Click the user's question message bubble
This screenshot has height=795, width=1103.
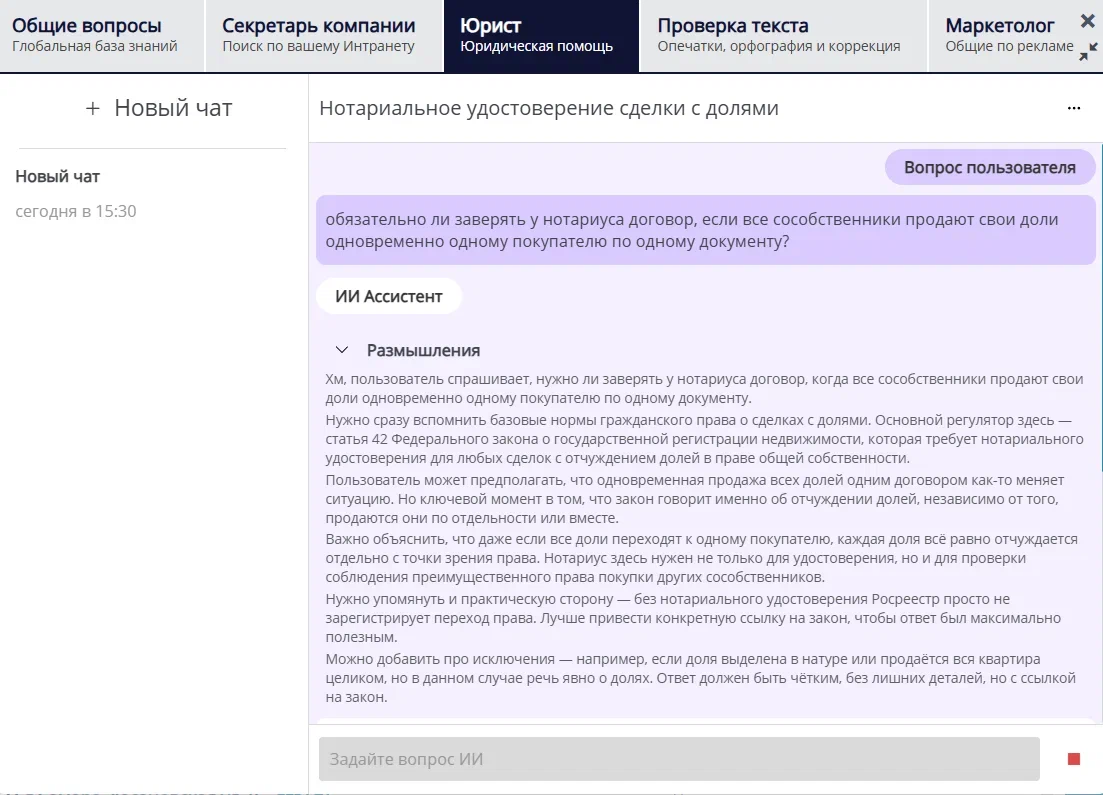705,231
